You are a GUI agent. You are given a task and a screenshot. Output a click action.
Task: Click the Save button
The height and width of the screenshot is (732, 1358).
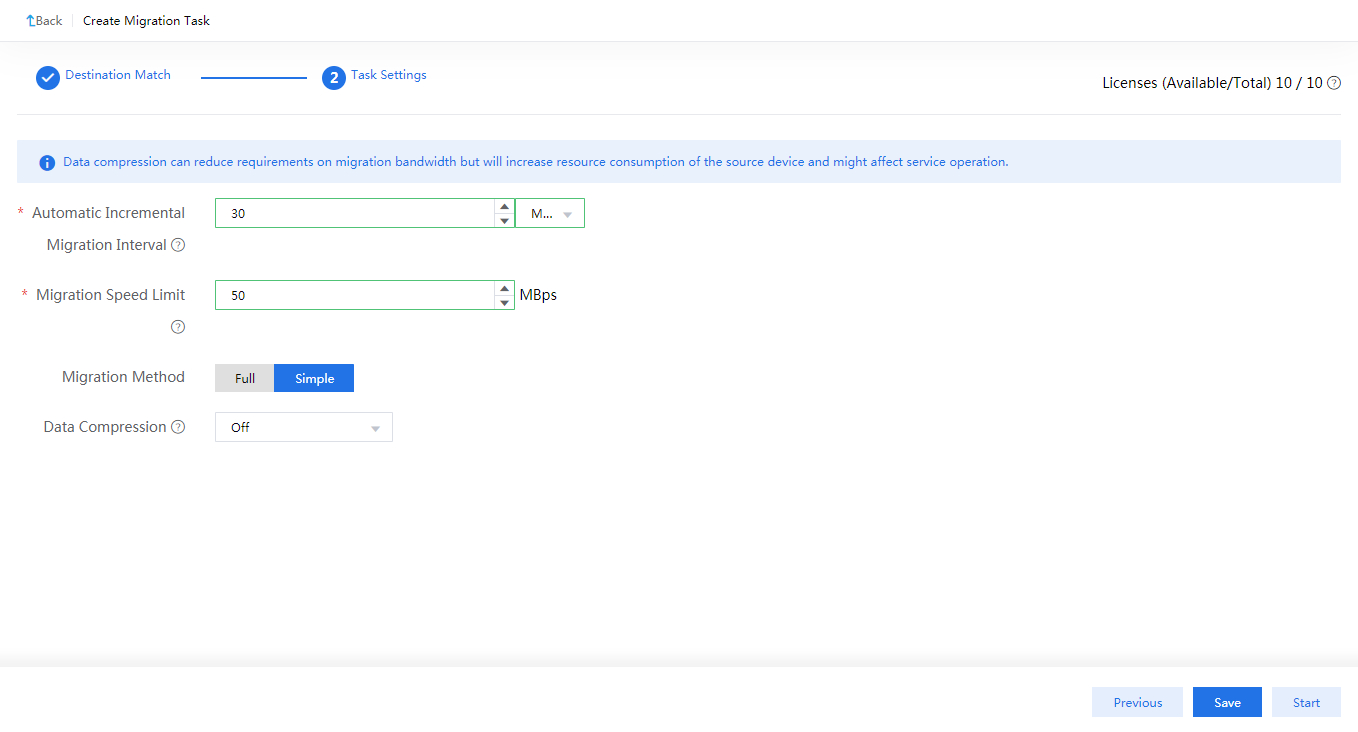pos(1227,702)
